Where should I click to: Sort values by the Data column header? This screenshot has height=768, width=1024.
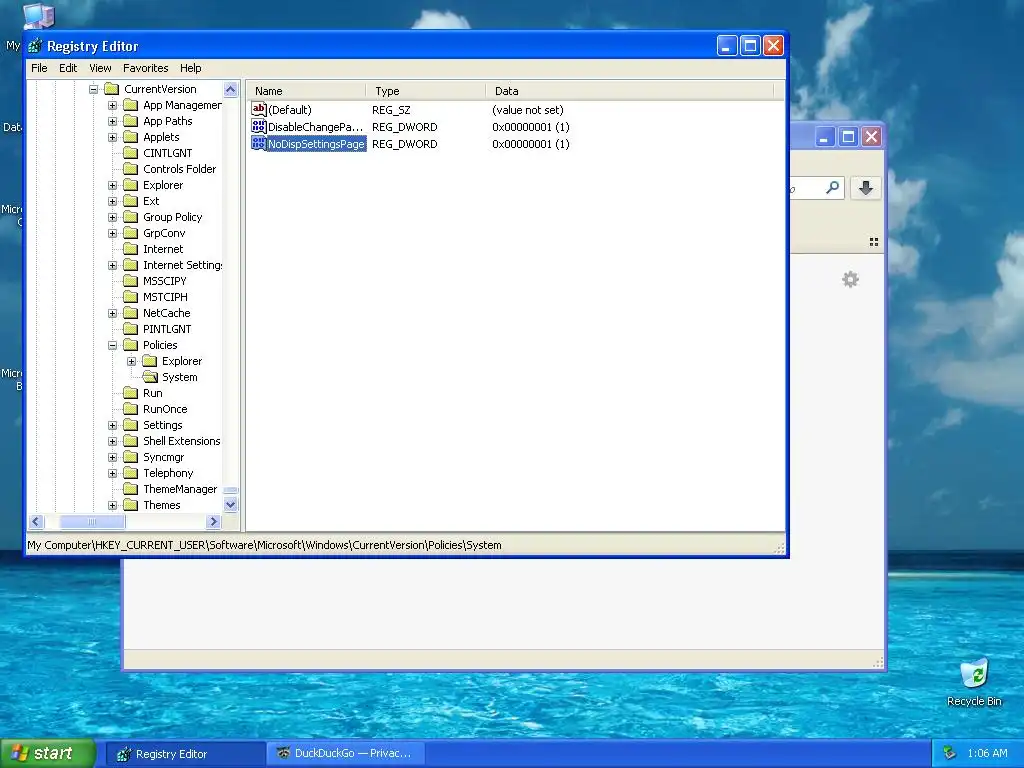point(629,91)
